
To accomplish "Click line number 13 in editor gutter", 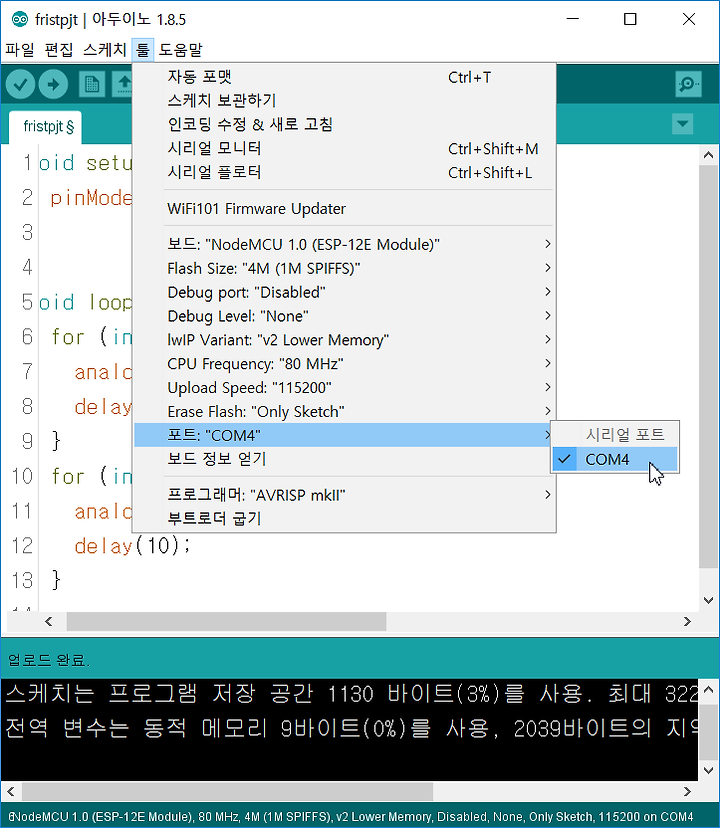I will pyautogui.click(x=22, y=580).
